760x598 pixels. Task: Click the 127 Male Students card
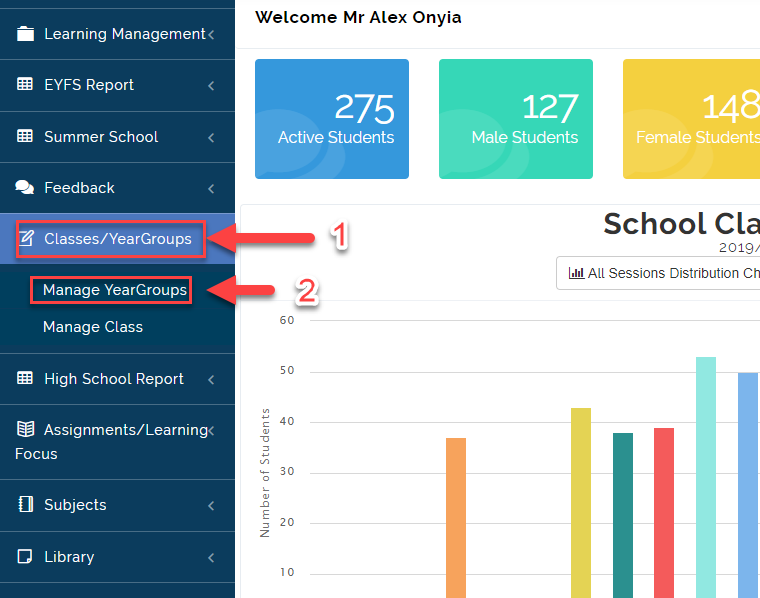coord(516,119)
